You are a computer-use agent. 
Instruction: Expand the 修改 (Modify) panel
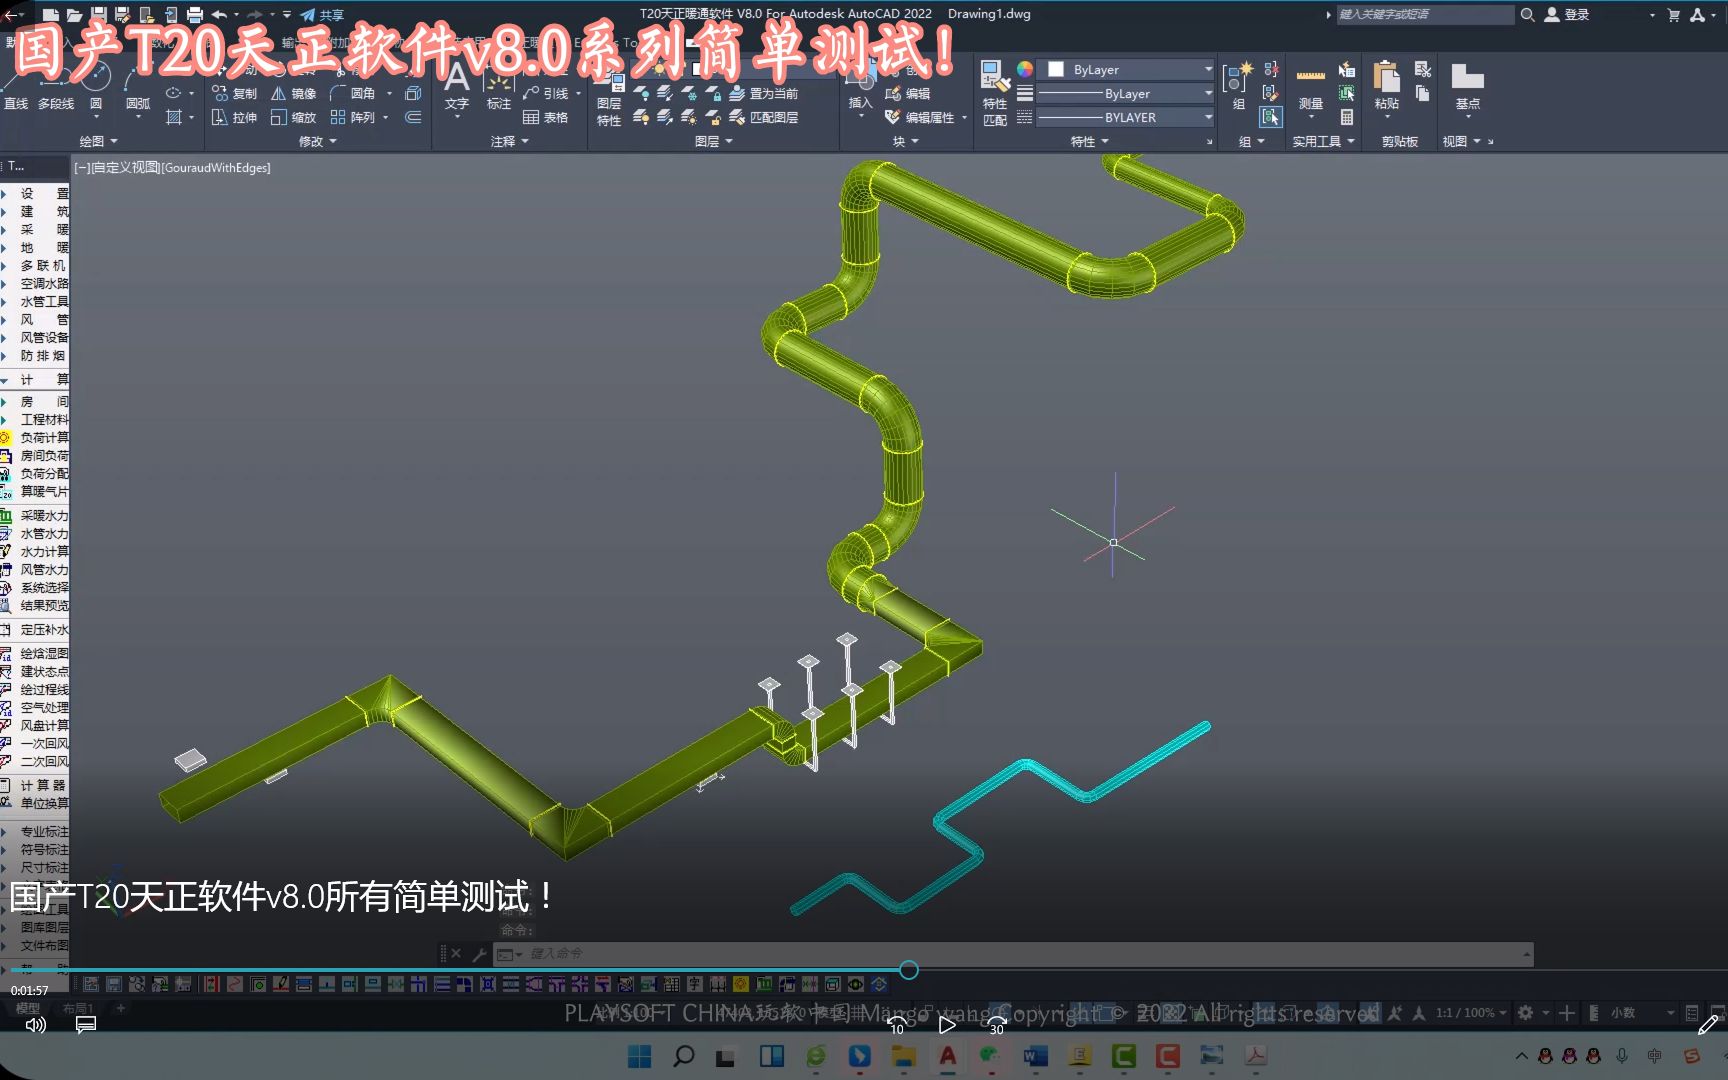[x=318, y=141]
